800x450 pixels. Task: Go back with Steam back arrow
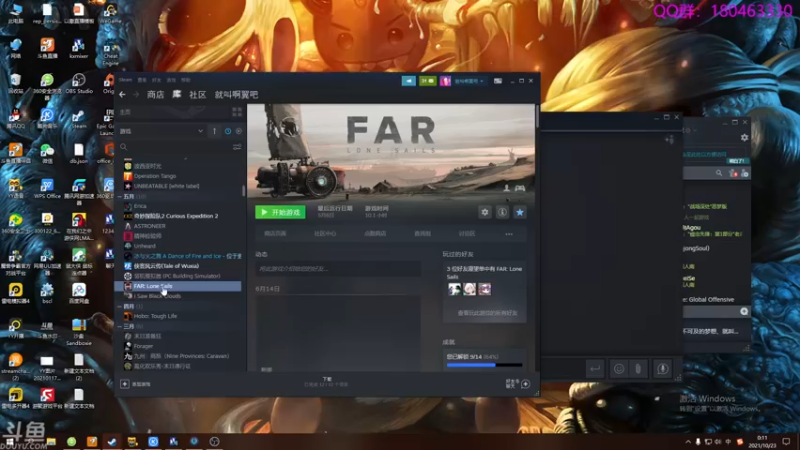pyautogui.click(x=122, y=94)
